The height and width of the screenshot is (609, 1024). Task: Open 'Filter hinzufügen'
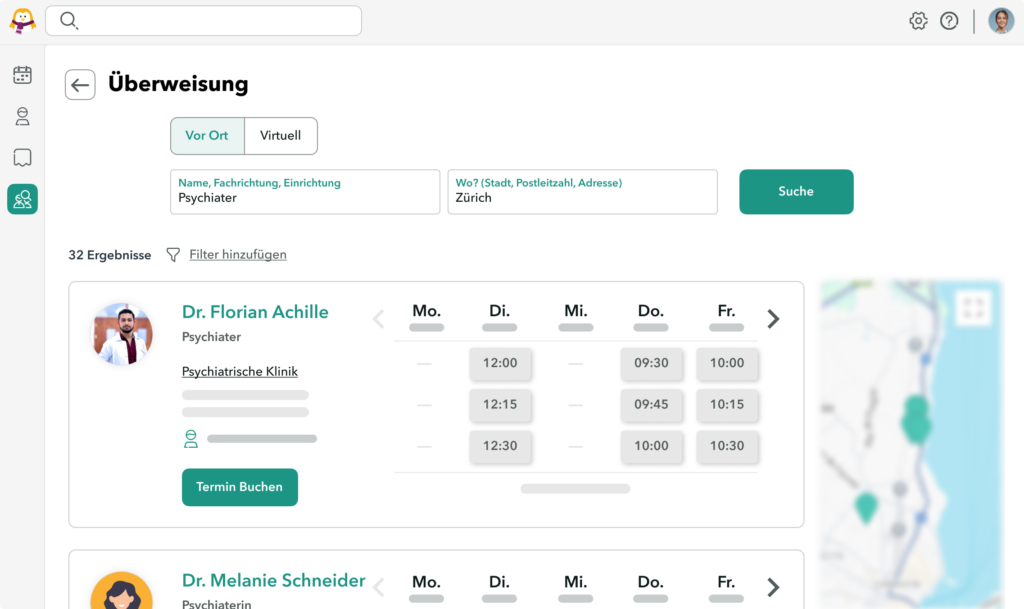coord(236,254)
